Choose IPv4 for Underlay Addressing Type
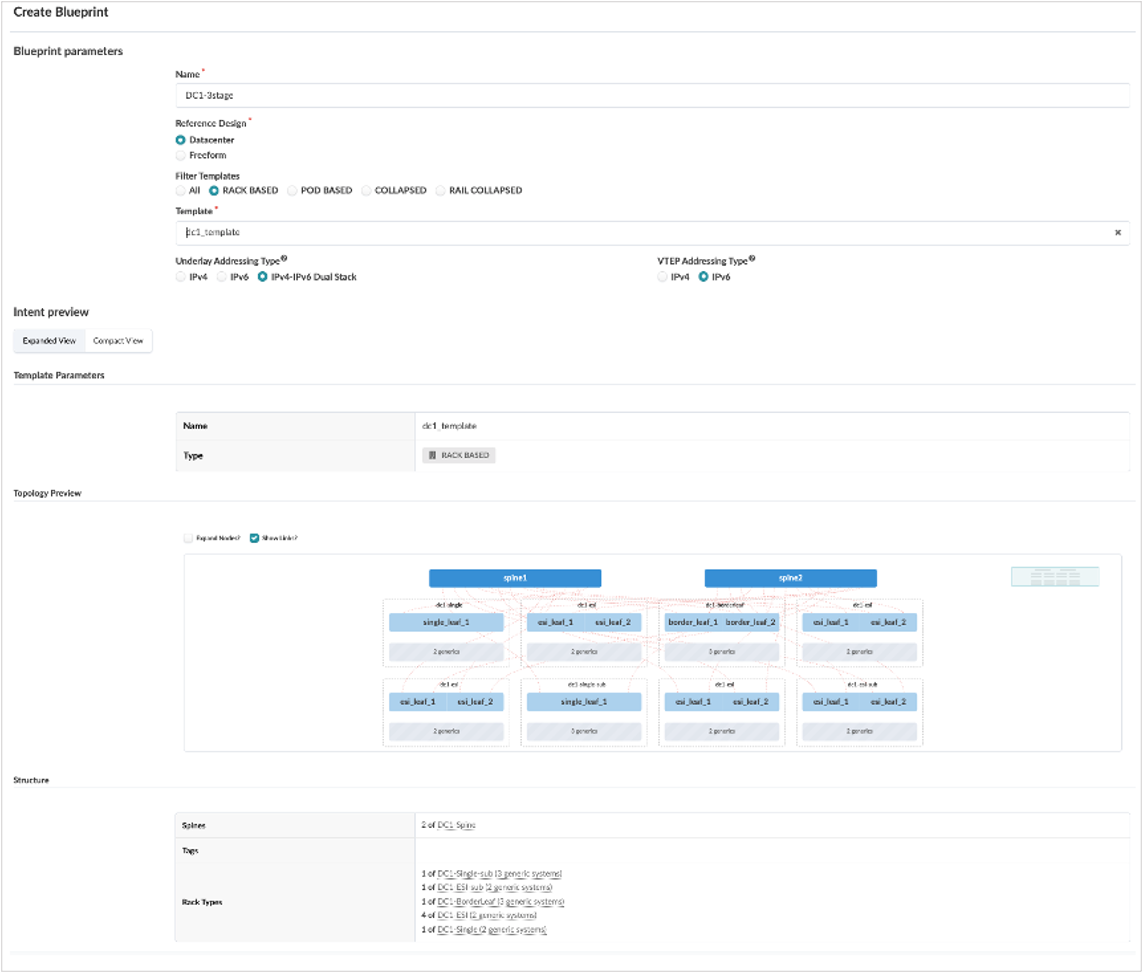Viewport: 1142px width, 972px height. click(181, 277)
